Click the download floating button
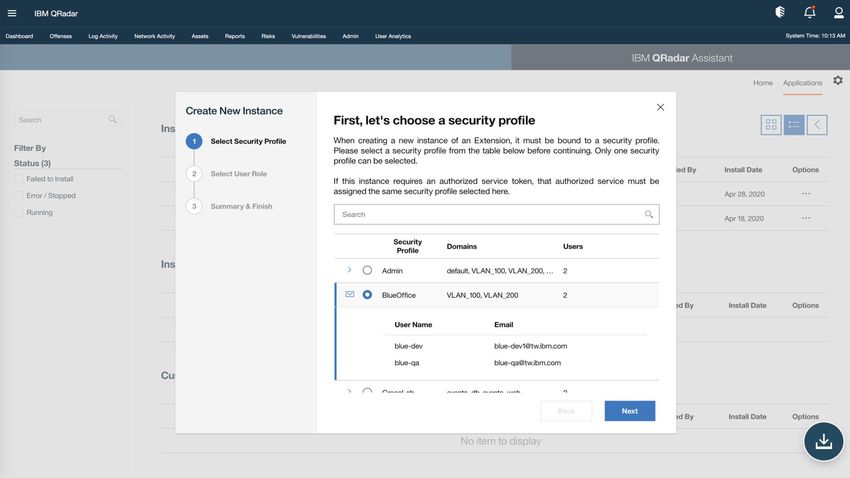Viewport: 850px width, 478px height. coord(823,441)
